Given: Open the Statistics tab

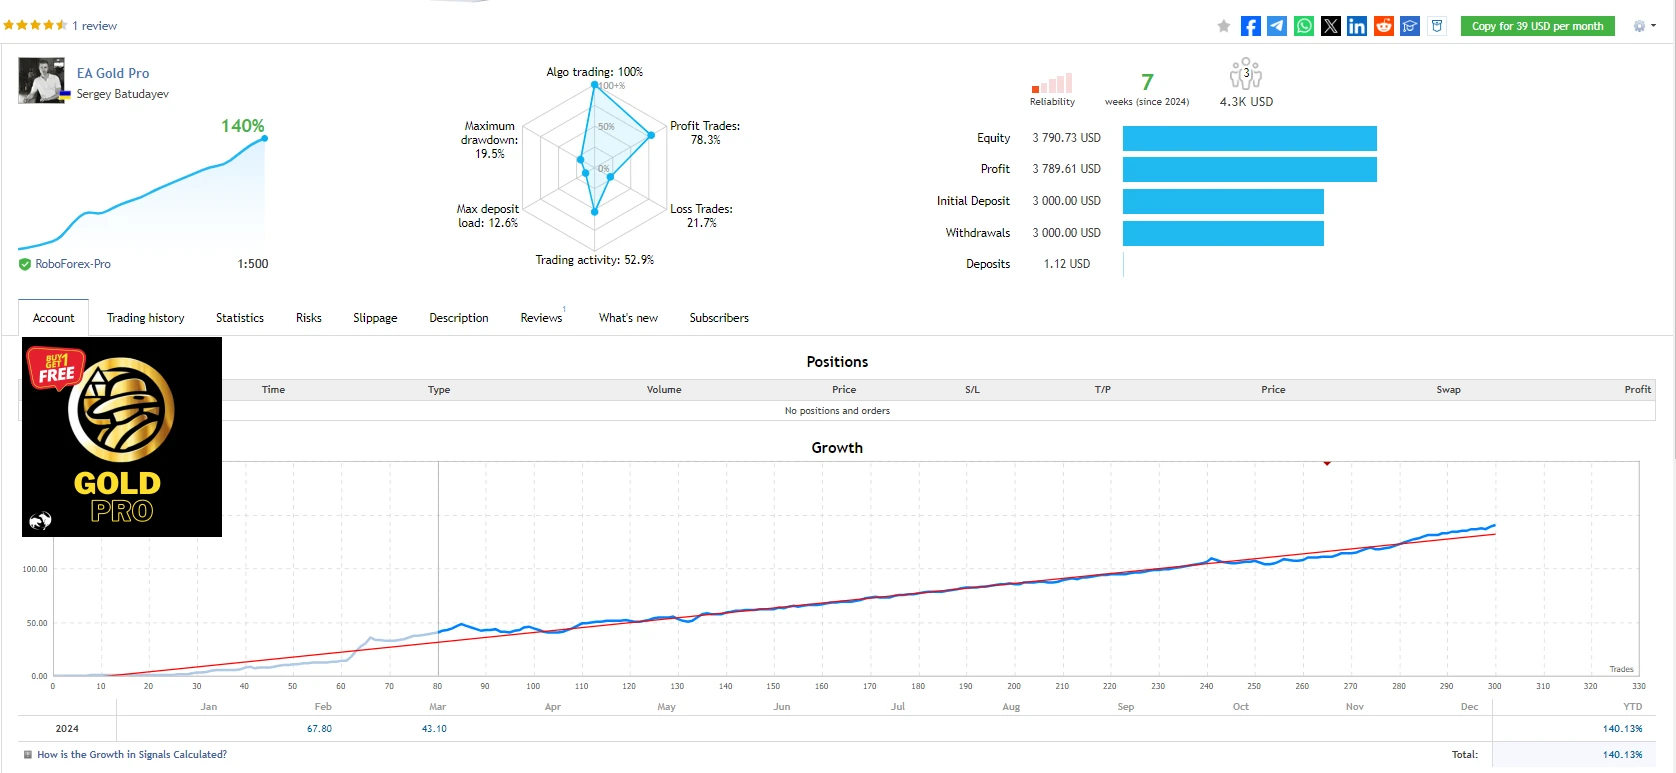Looking at the screenshot, I should (240, 318).
